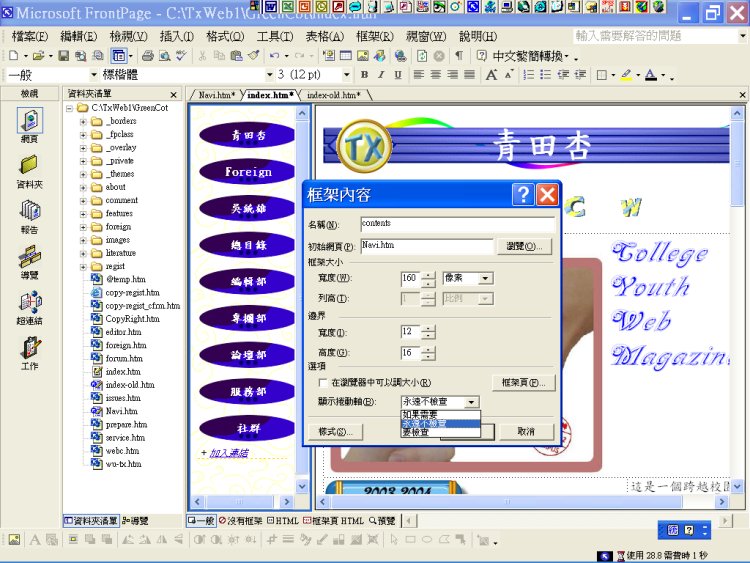Expand the _borders folder node
750x563 pixels.
84,121
